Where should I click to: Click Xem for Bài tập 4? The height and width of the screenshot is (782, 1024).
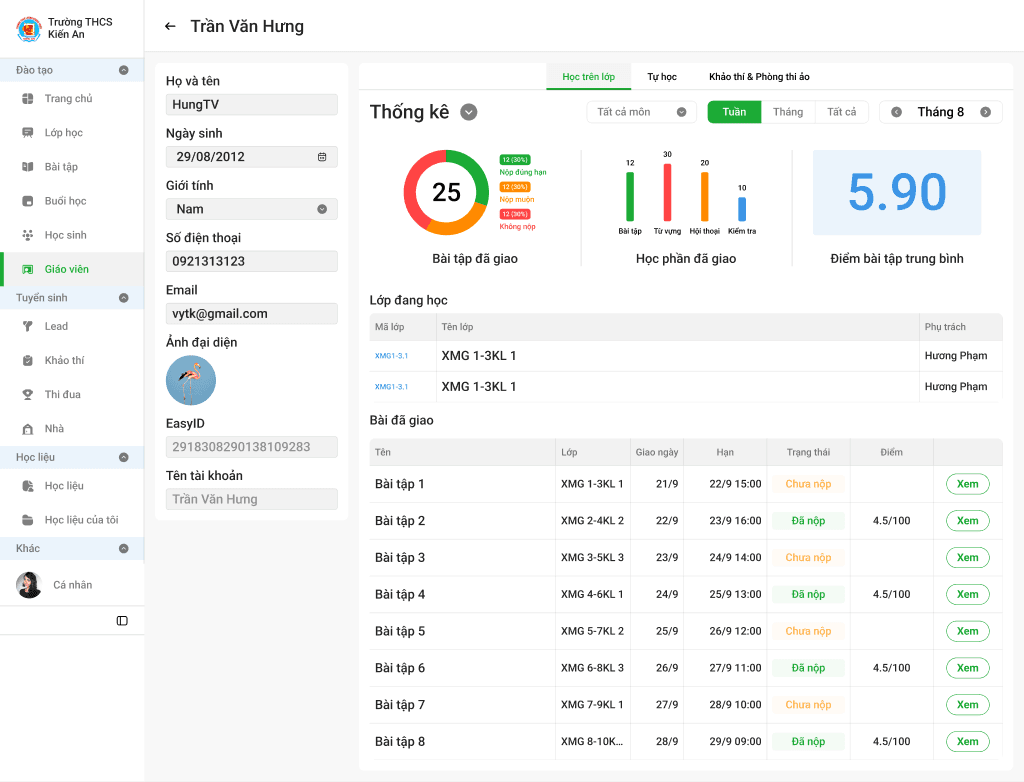point(967,595)
